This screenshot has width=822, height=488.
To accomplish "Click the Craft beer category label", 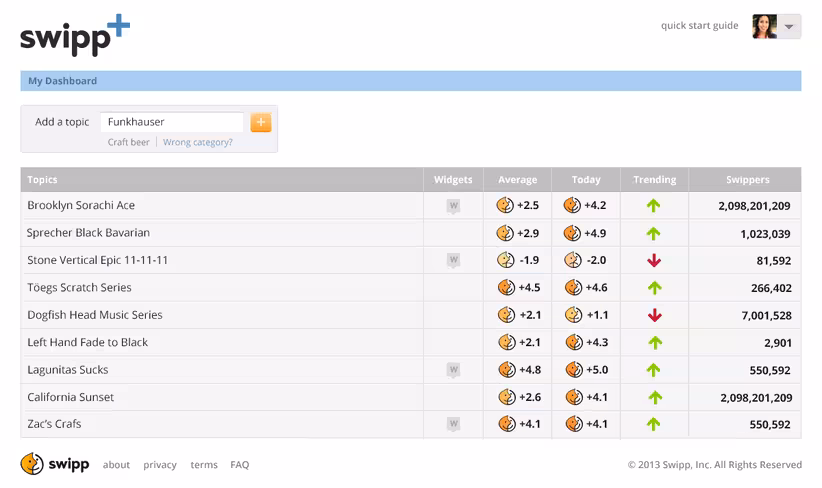I will [x=128, y=142].
